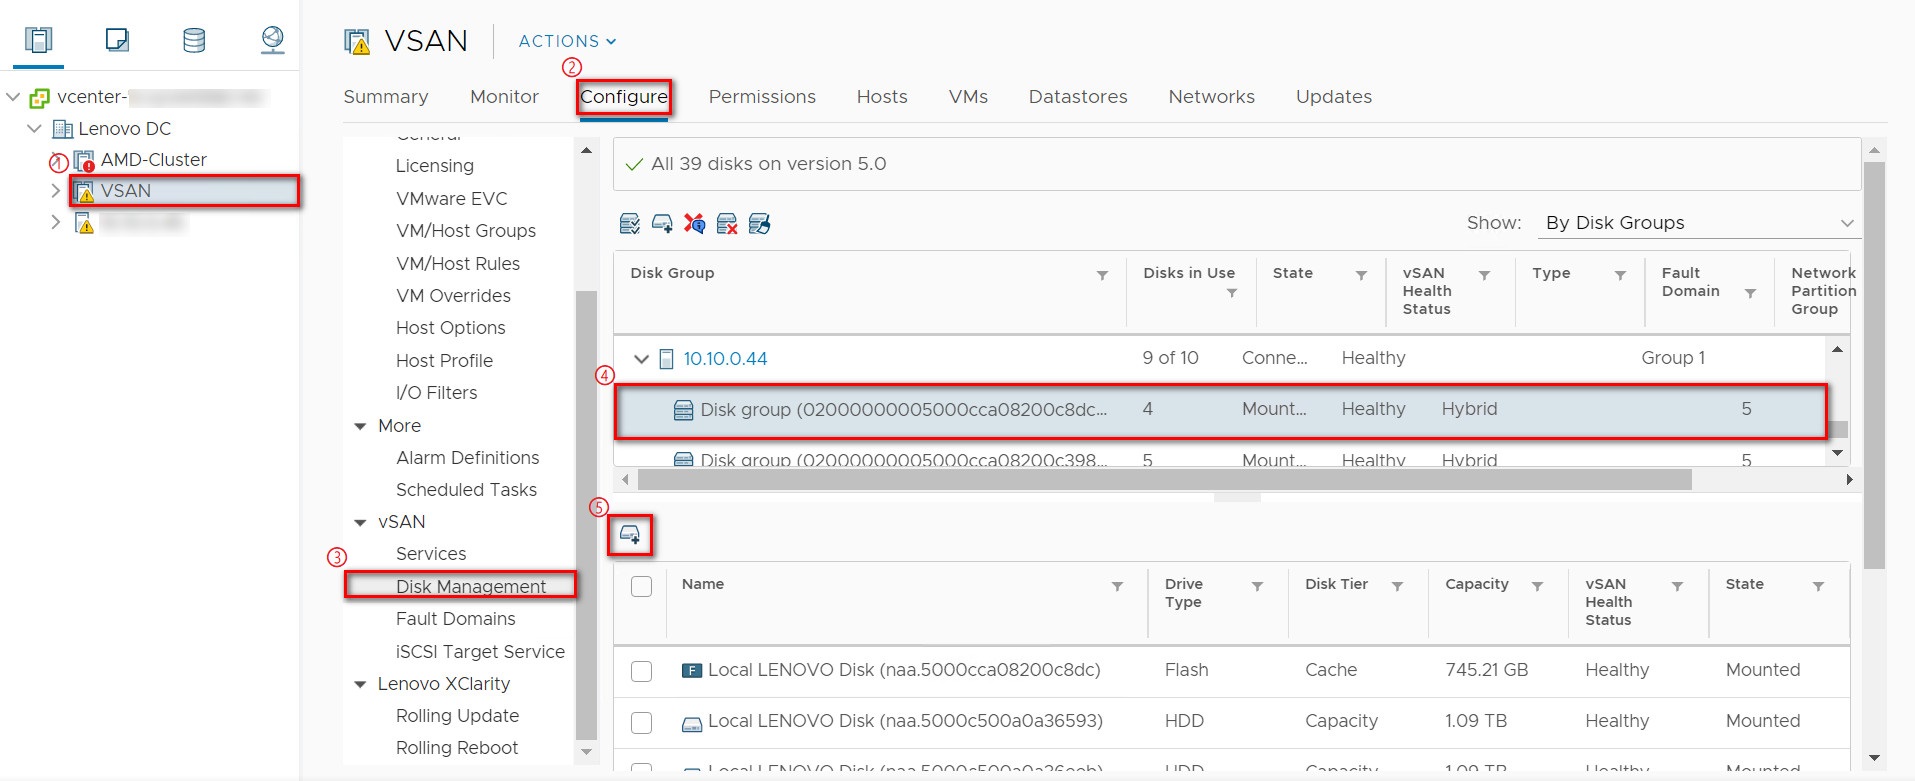Open the VMs and Templates inventory view
This screenshot has height=781, width=1915.
coord(117,40)
